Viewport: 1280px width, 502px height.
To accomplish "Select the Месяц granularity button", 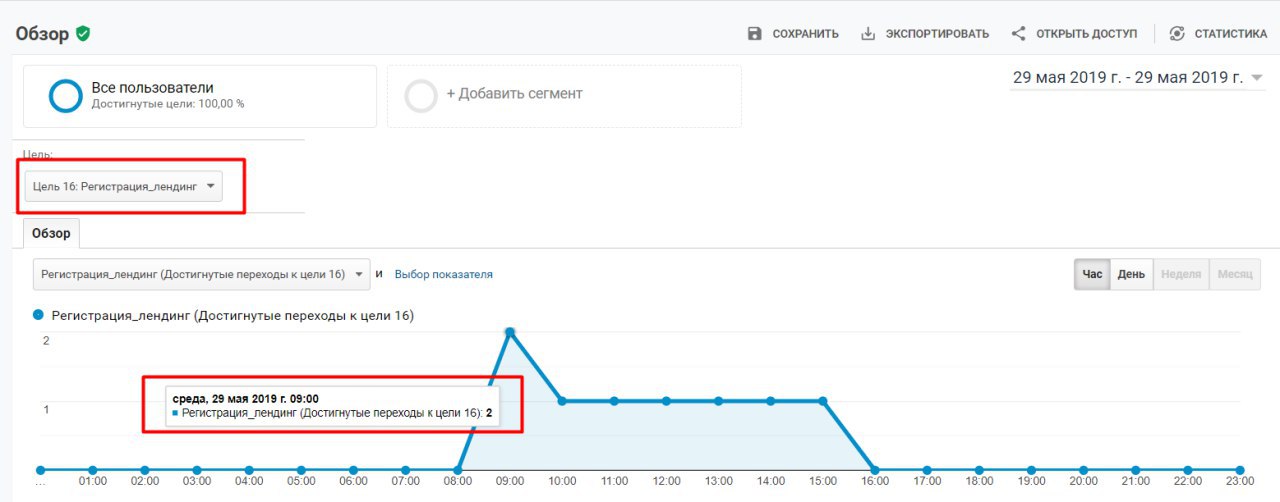I will pos(1235,274).
